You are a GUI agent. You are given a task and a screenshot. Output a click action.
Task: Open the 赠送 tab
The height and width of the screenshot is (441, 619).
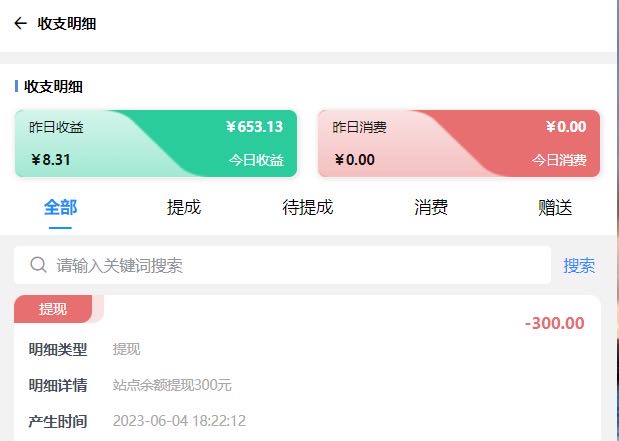coord(555,208)
